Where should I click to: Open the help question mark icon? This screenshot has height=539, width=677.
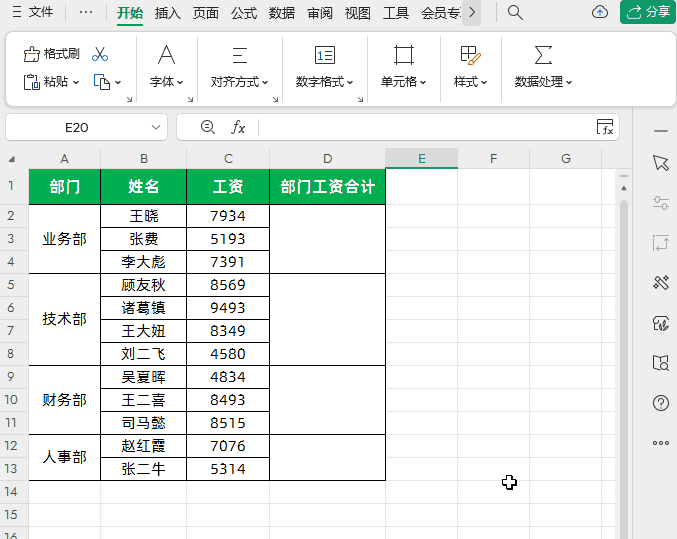pyautogui.click(x=661, y=403)
